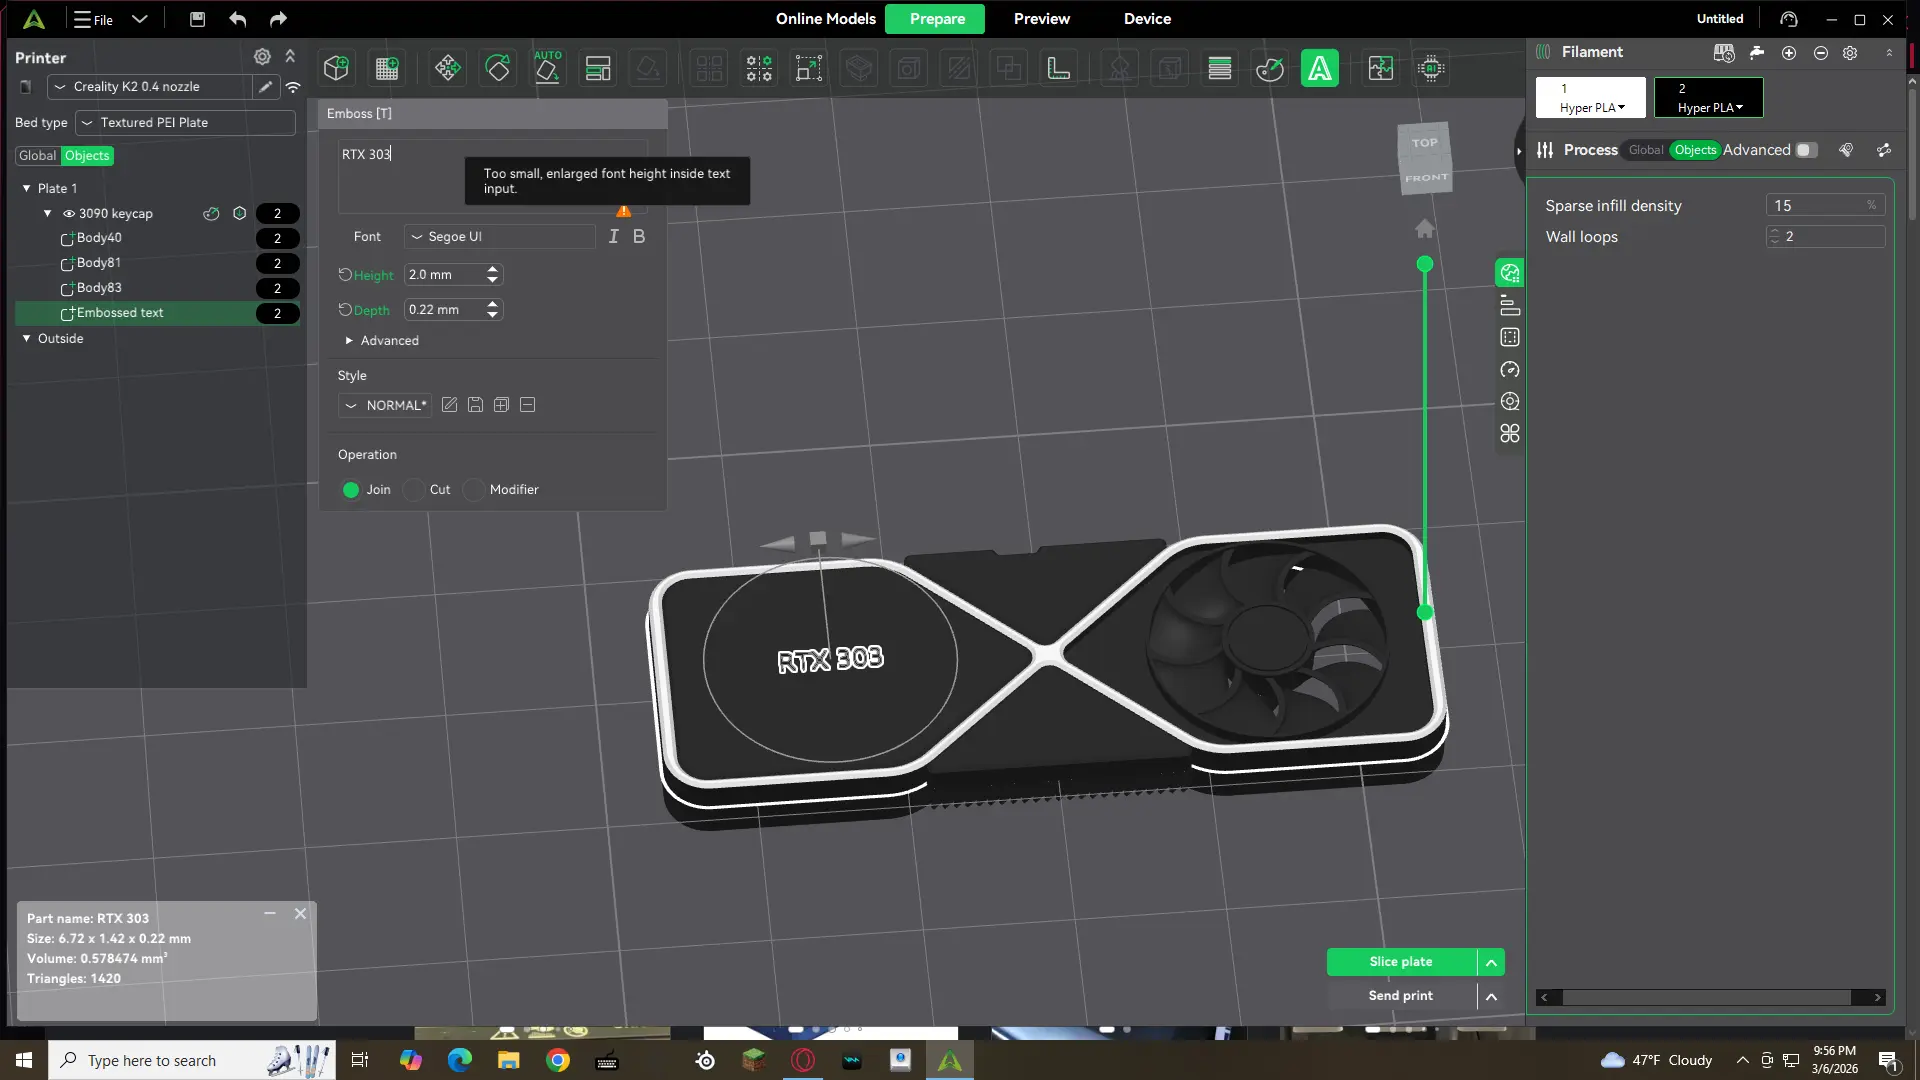
Task: Open the color painting palette tool
Action: point(1270,68)
